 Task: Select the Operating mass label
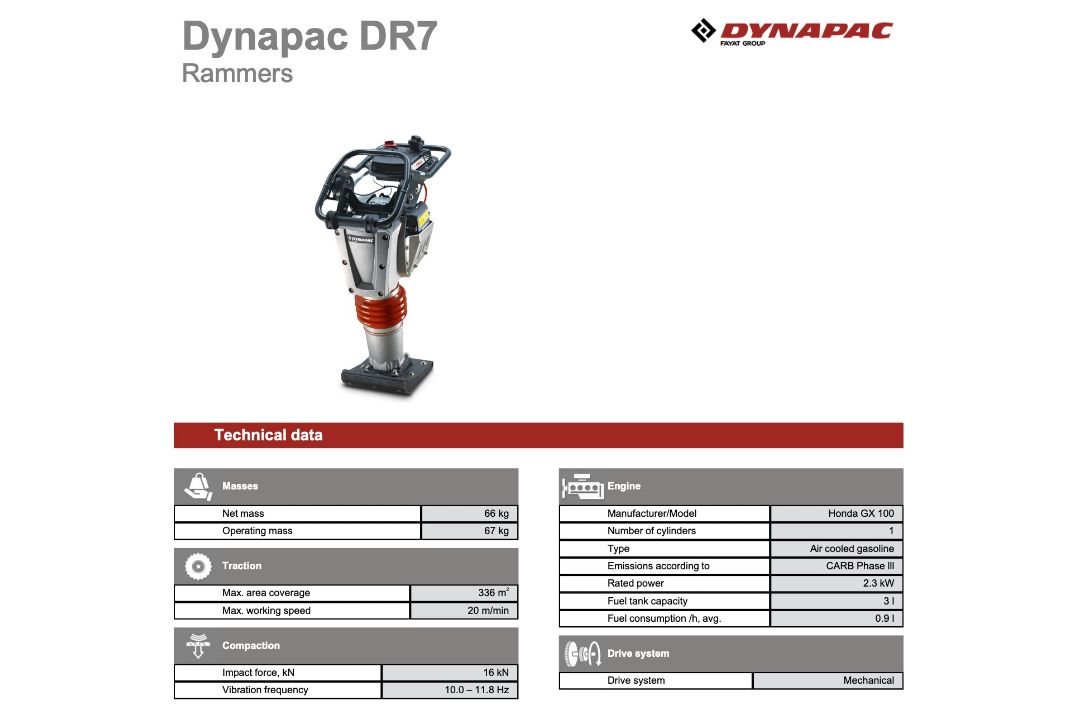pos(257,531)
